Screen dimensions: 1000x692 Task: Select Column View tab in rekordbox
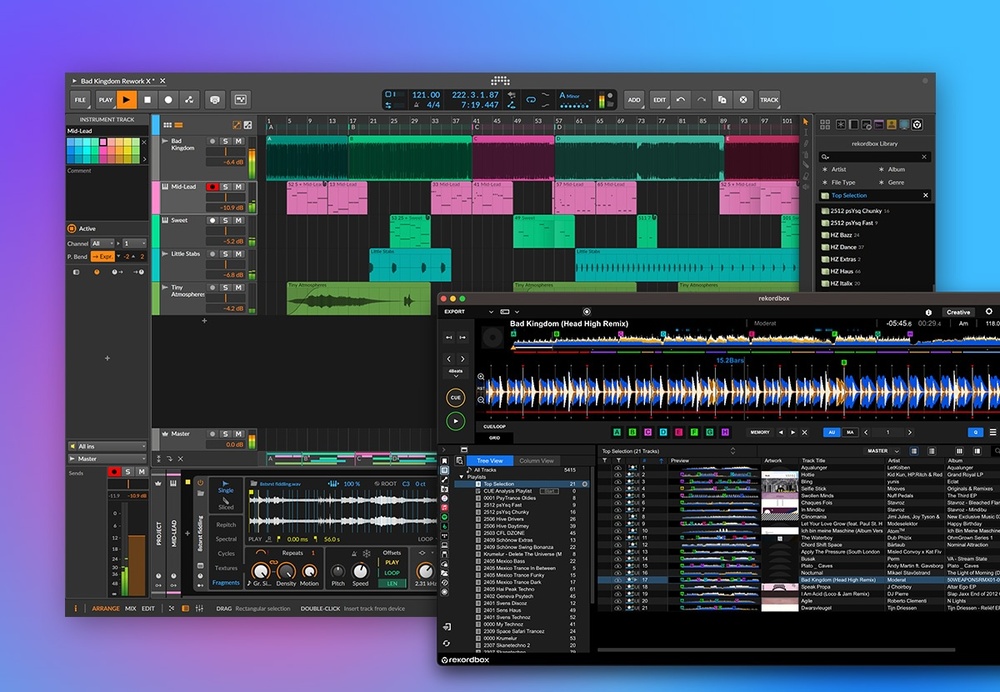536,460
